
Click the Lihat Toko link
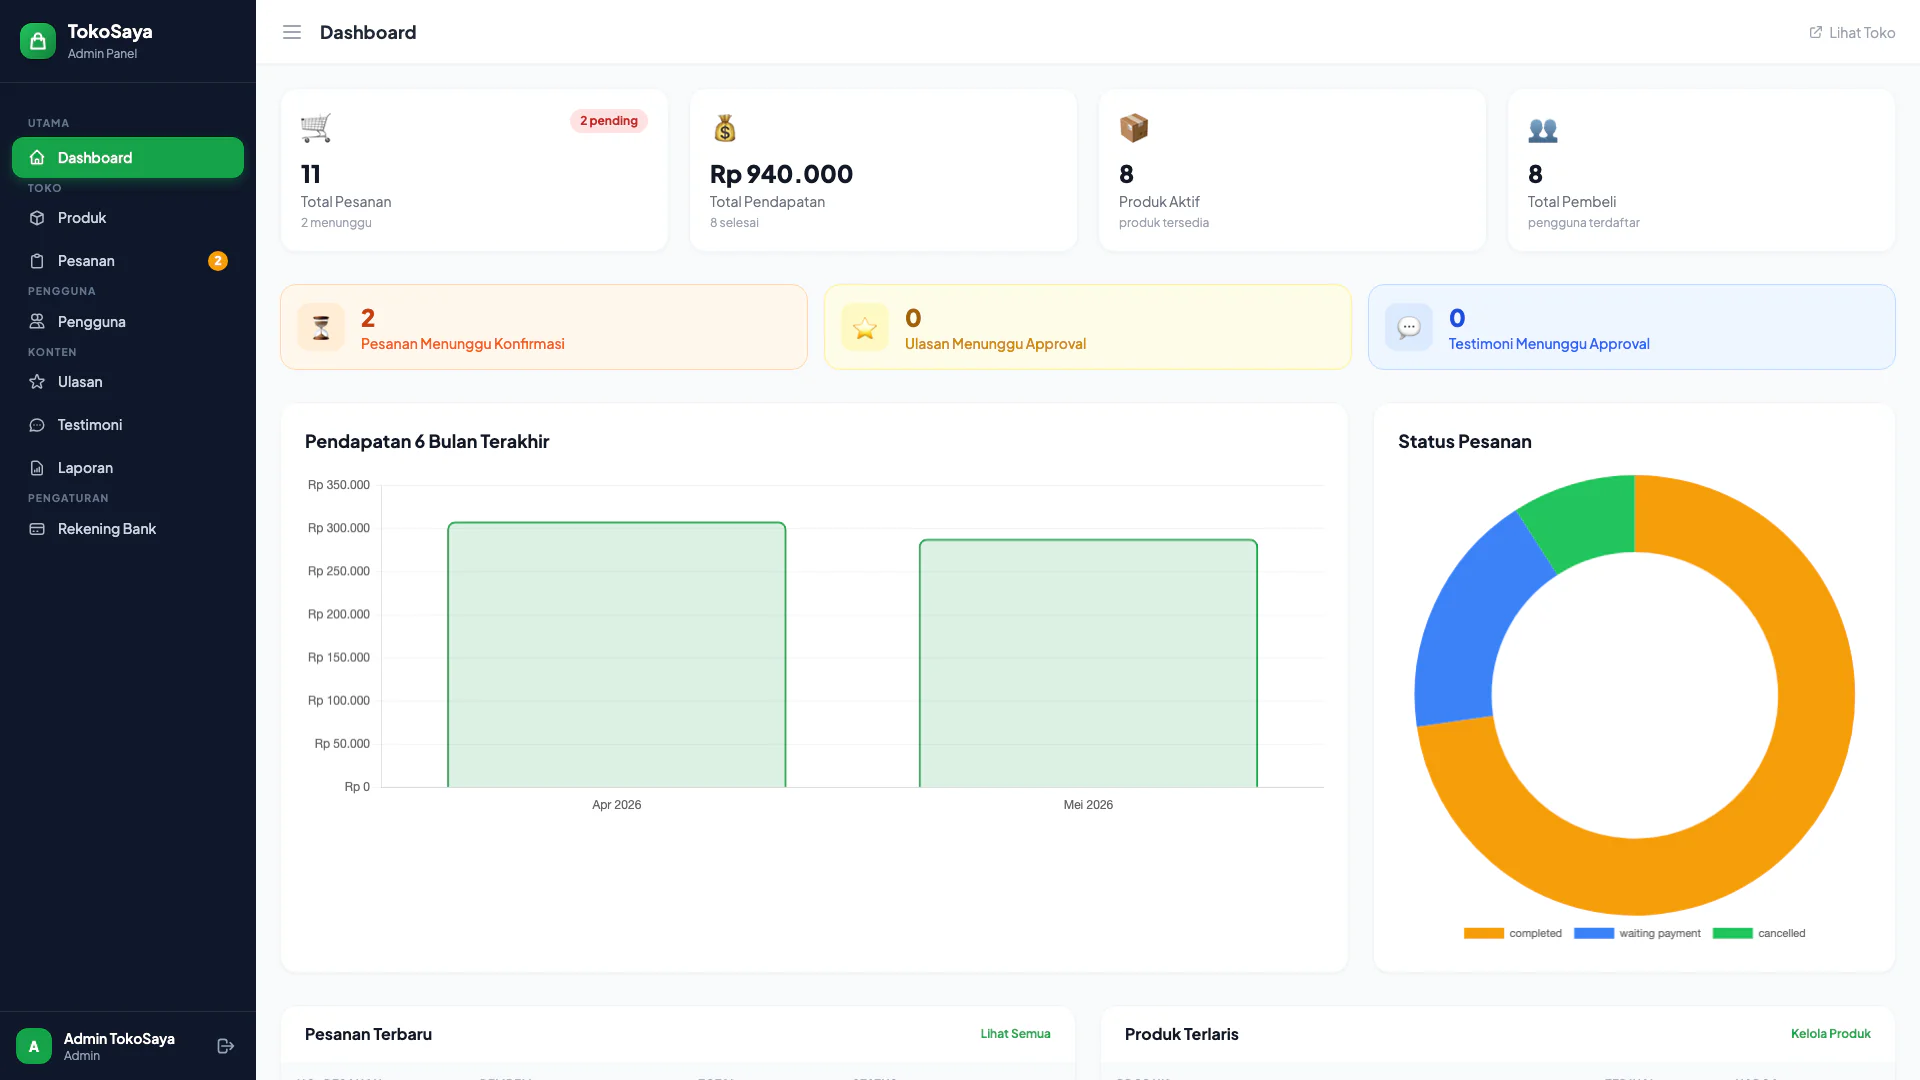[x=1852, y=32]
